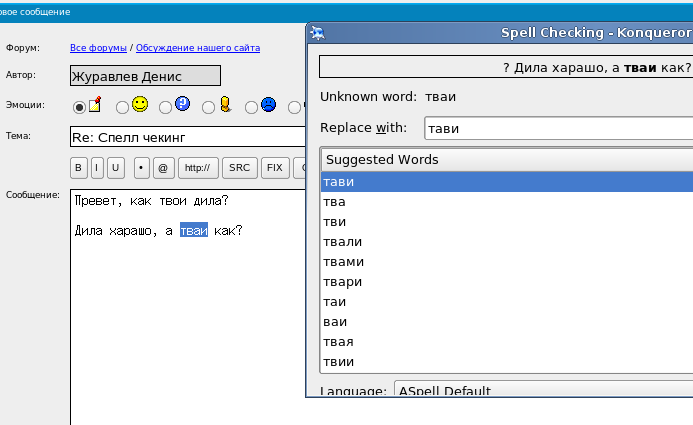Pick suggestion "твари" from the list
The width and height of the screenshot is (693, 425).
[343, 281]
